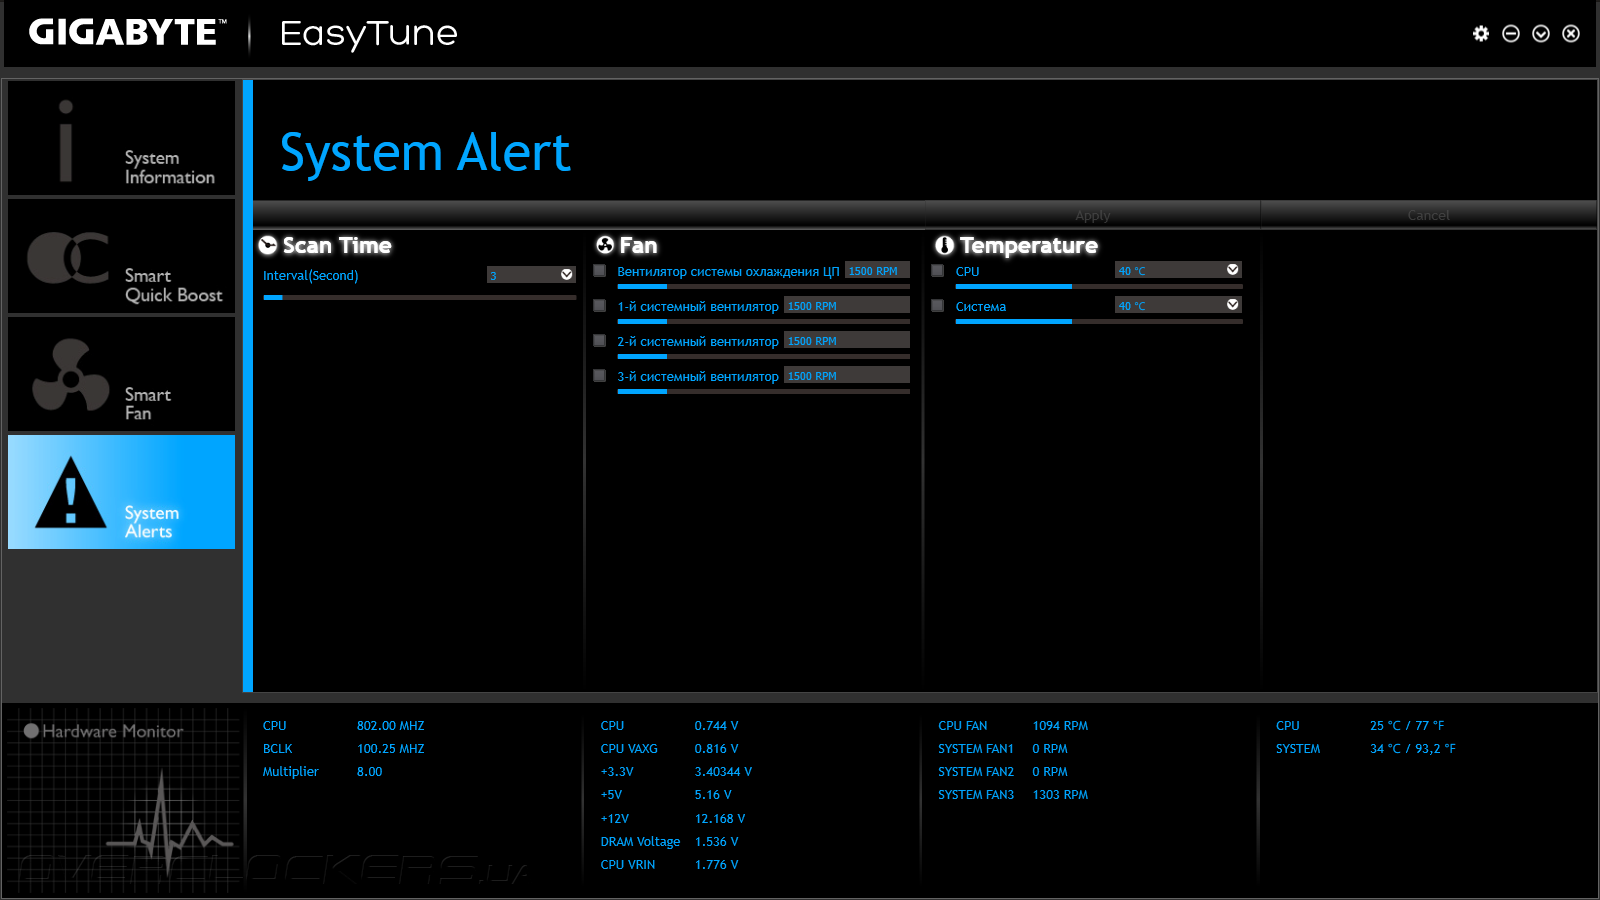Click the +5V '5.16 V' reading
Viewport: 1600px width, 900px height.
pyautogui.click(x=714, y=795)
